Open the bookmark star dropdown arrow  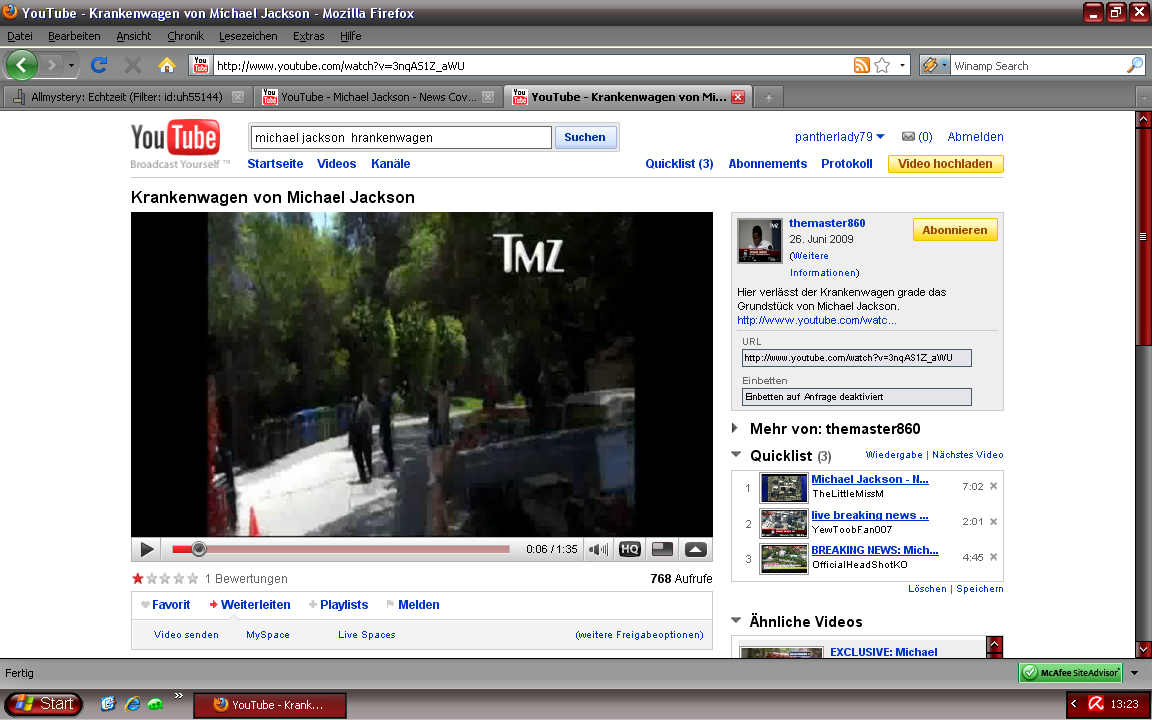(903, 65)
